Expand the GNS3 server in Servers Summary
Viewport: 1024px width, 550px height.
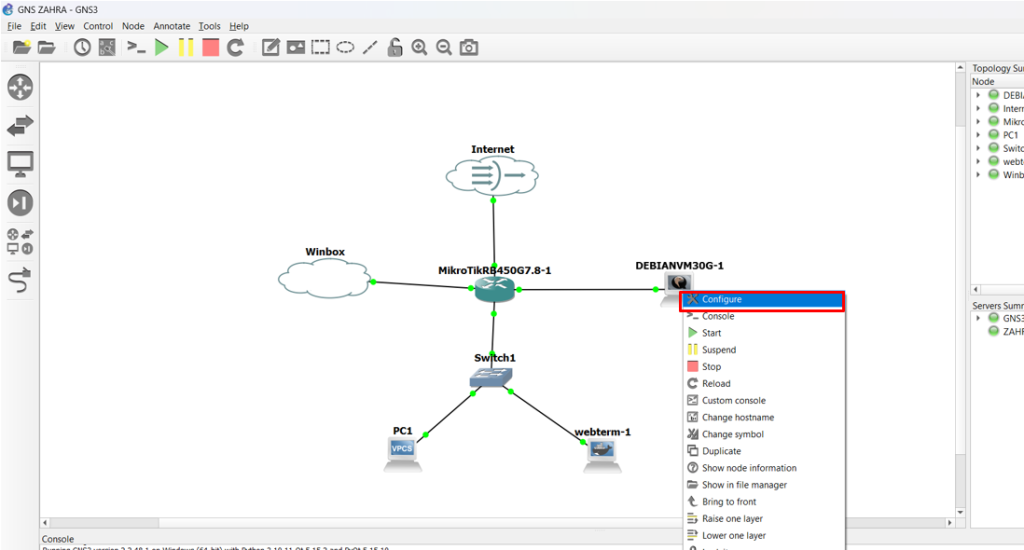click(978, 318)
